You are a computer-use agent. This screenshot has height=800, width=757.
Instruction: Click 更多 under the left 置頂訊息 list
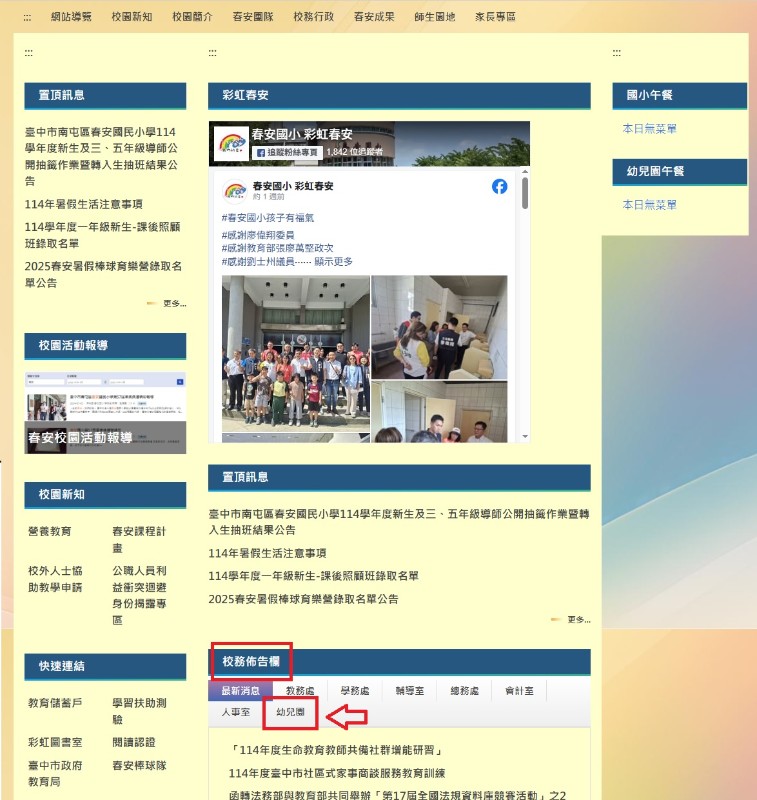(x=173, y=303)
